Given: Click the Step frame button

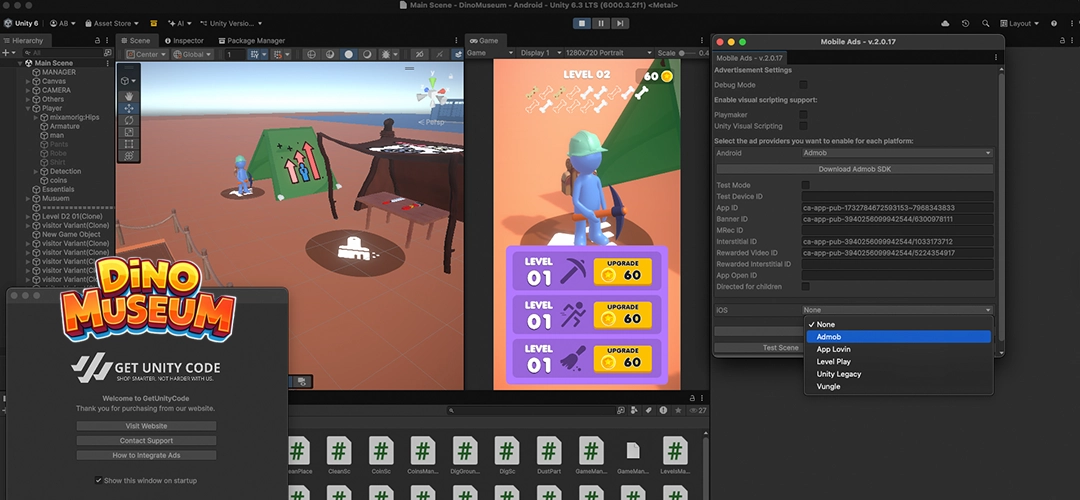Looking at the screenshot, I should [x=618, y=22].
